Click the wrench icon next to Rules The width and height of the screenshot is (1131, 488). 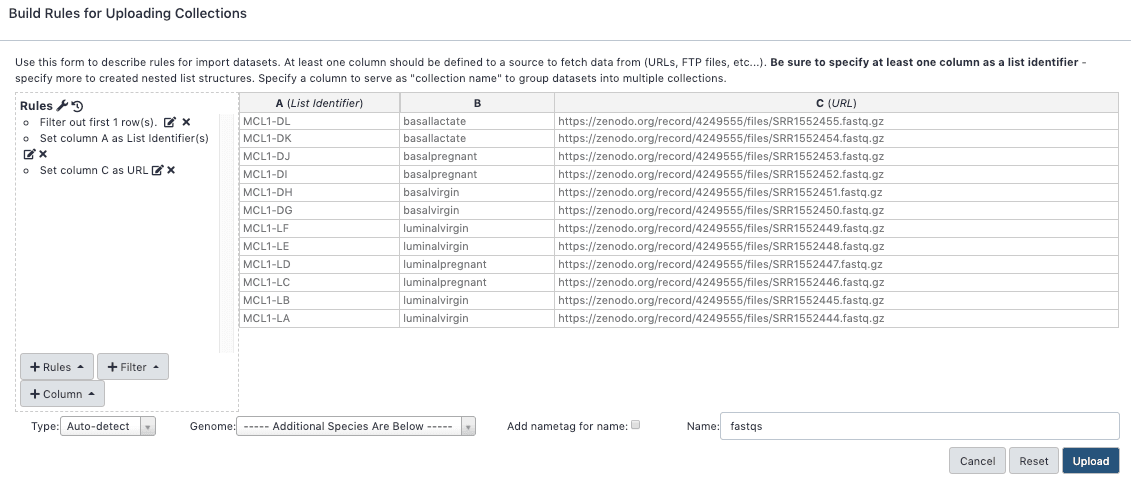(62, 106)
